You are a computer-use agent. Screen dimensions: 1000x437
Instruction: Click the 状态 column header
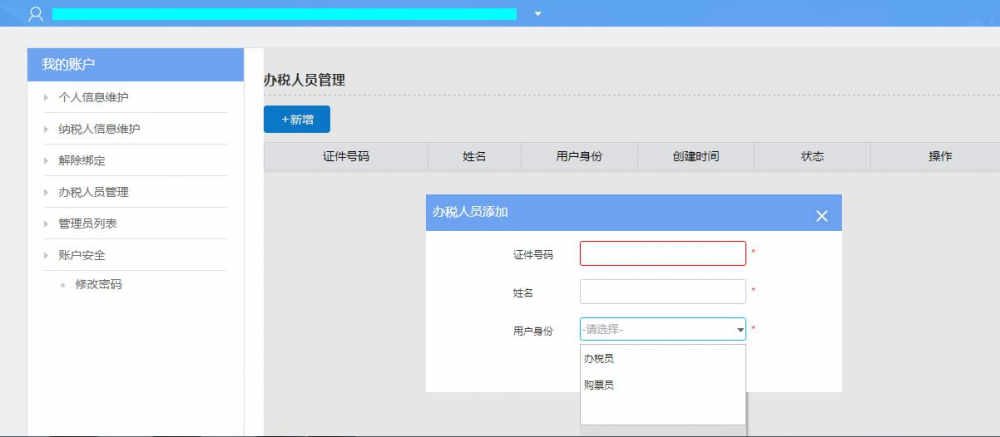(x=812, y=157)
